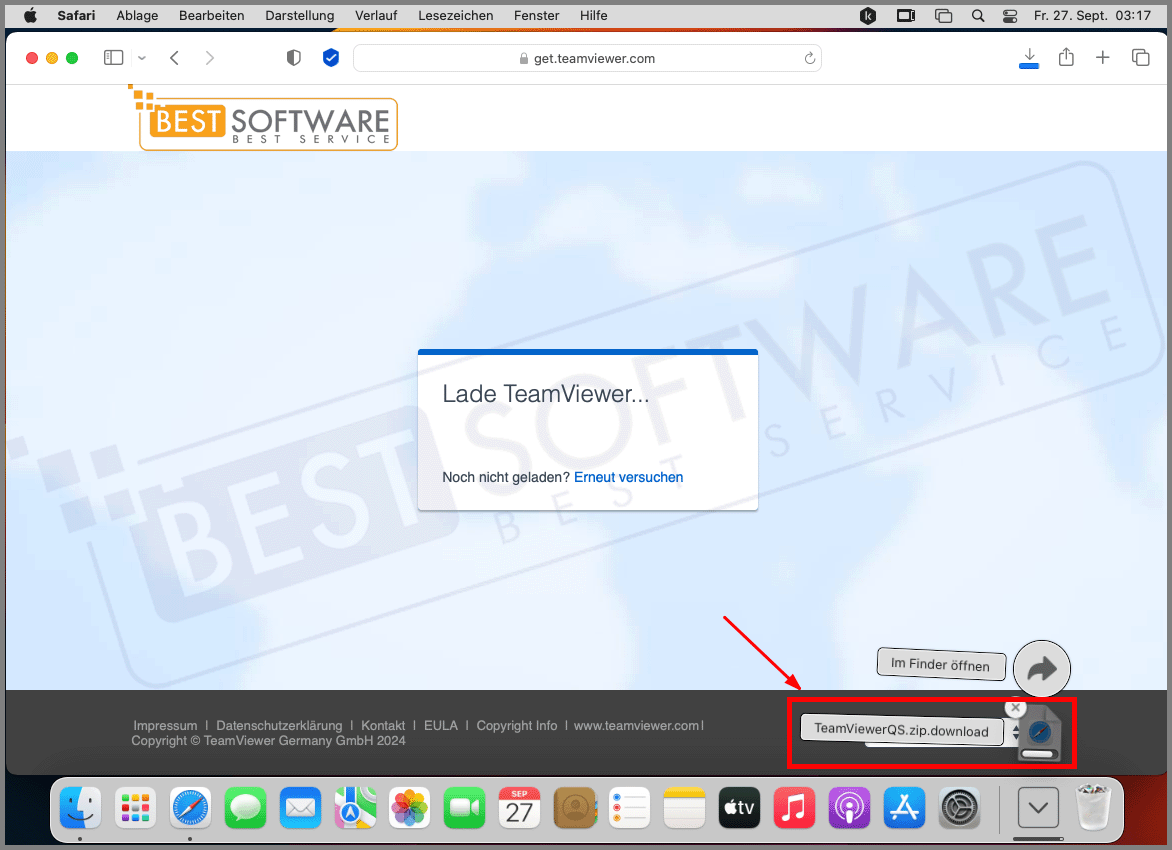
Task: Click the Im Finder öffnen button
Action: [x=941, y=664]
